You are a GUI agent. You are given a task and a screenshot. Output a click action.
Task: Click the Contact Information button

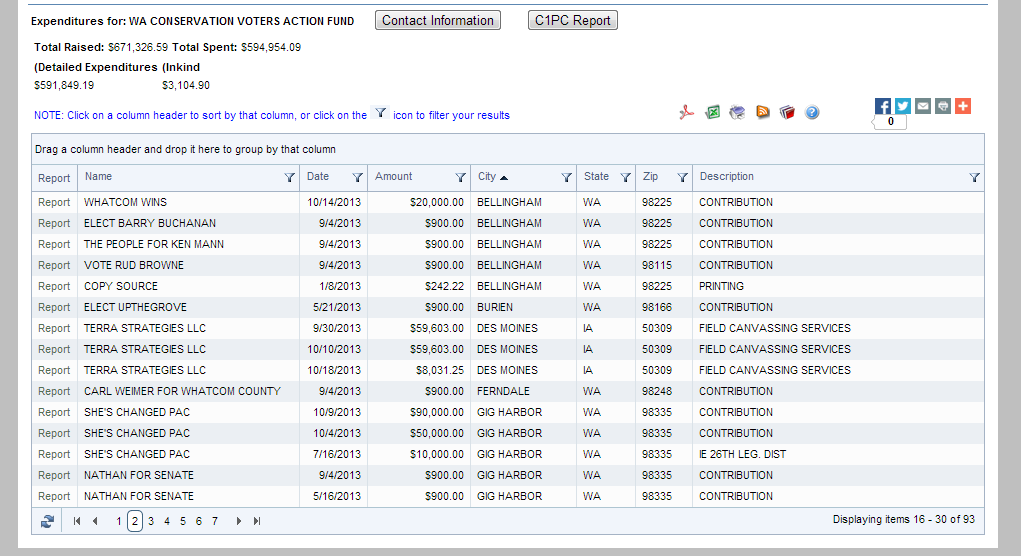pyautogui.click(x=438, y=20)
